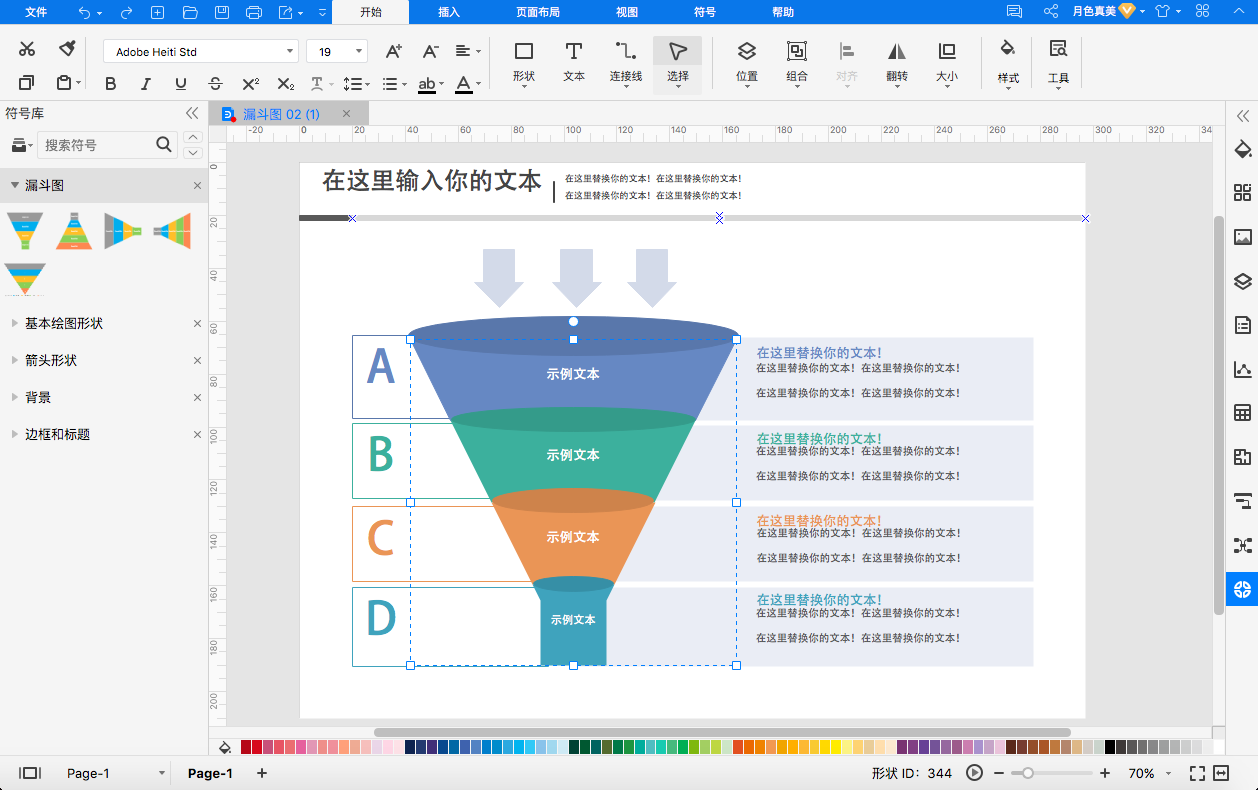Click the Cut scissors icon
This screenshot has width=1258, height=790.
coord(27,49)
